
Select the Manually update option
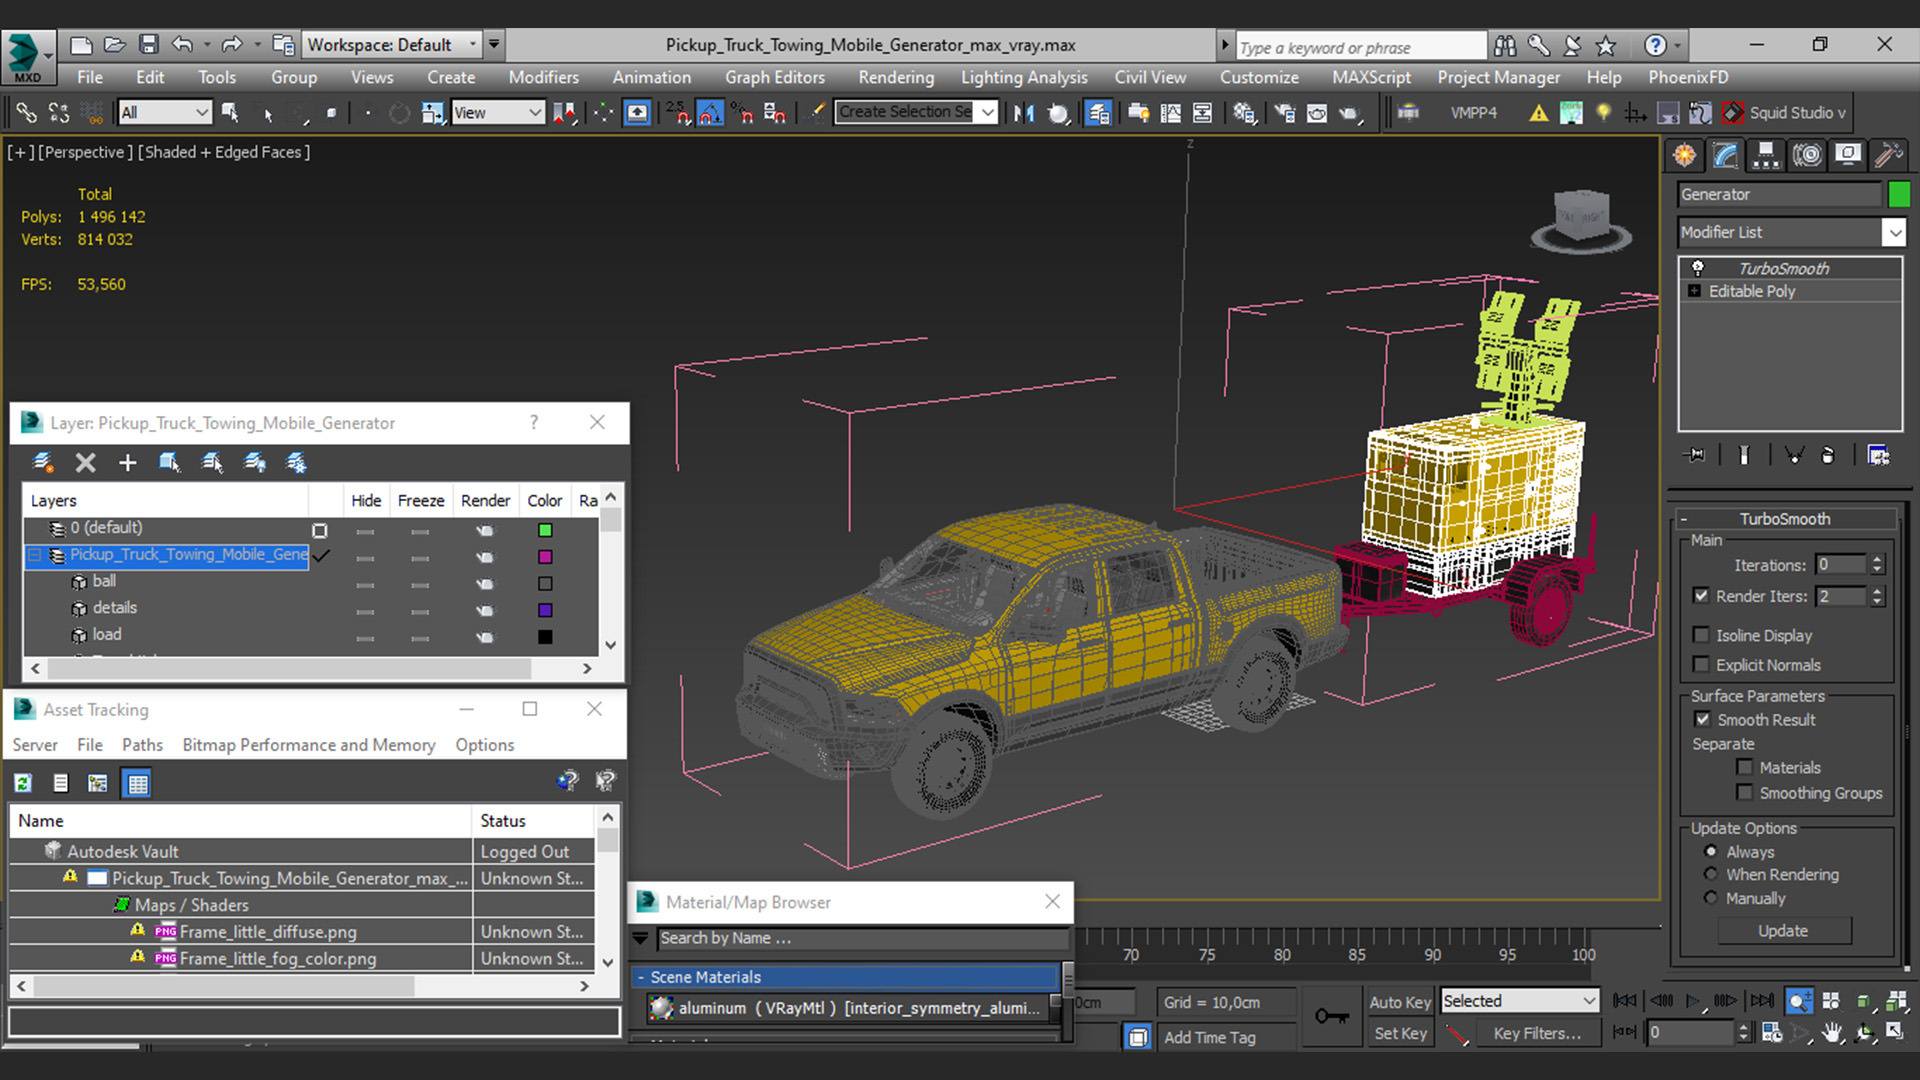tap(1711, 898)
